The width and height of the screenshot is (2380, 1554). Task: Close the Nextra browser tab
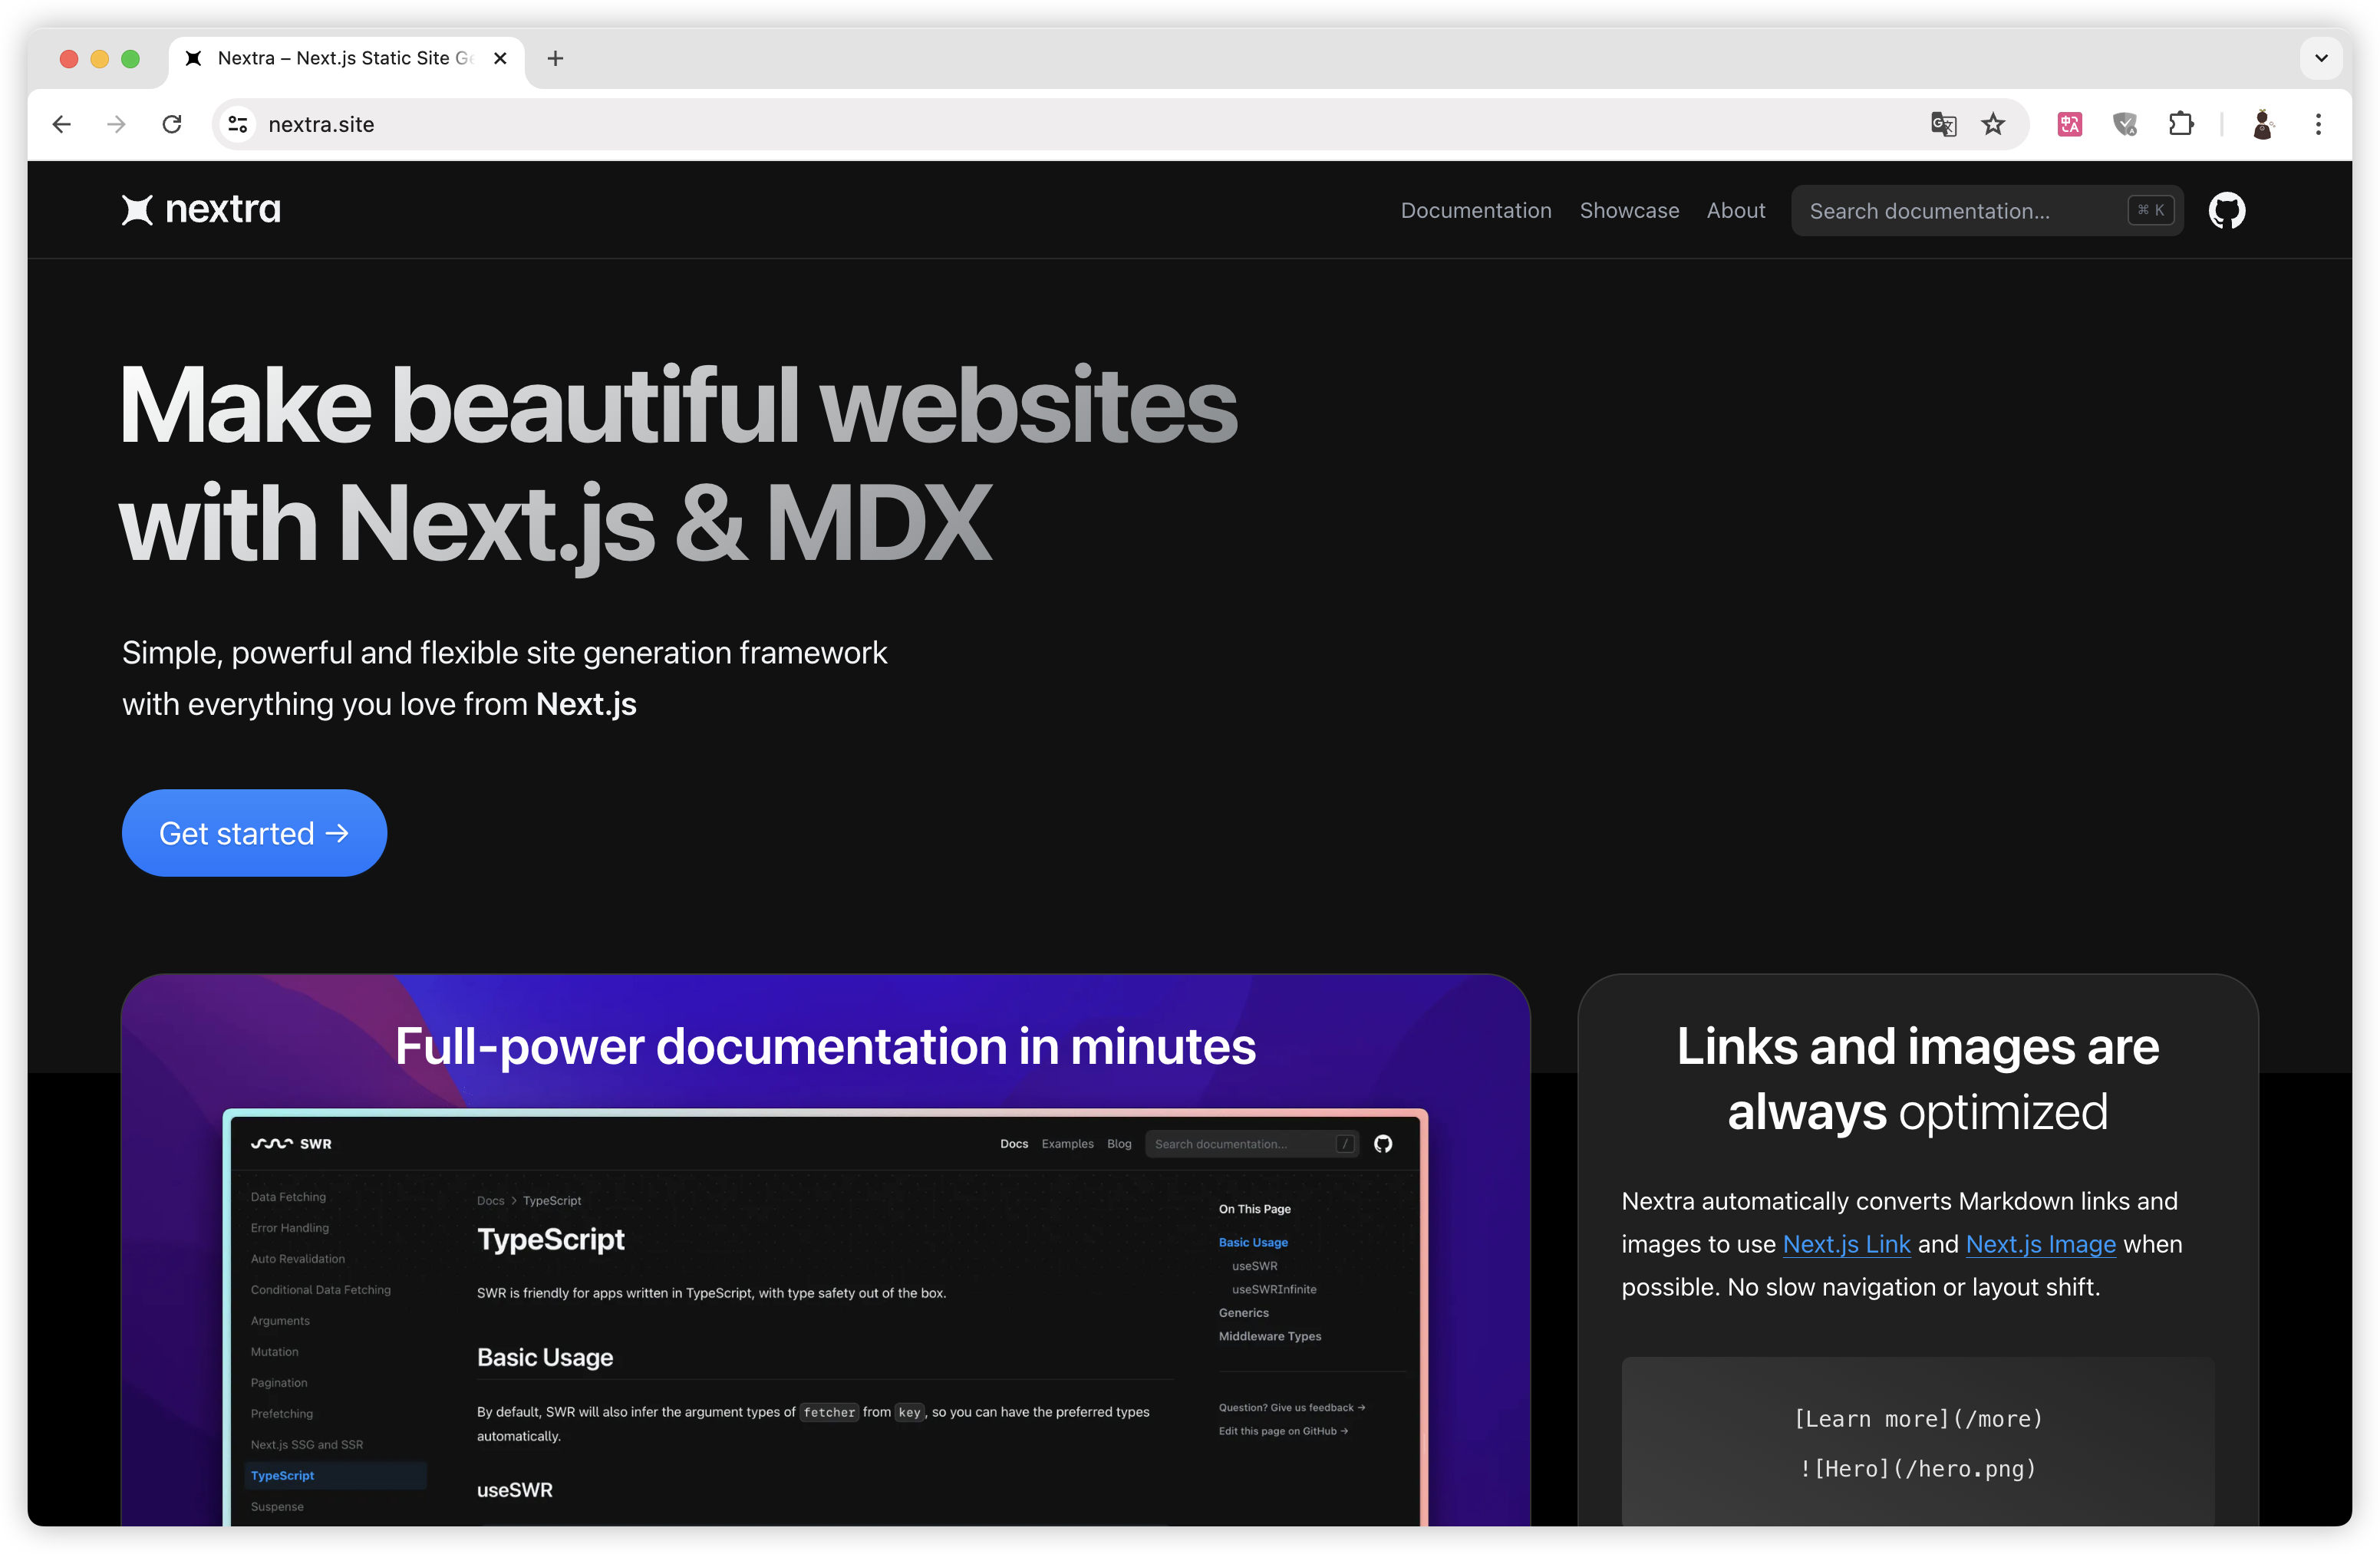coord(500,58)
